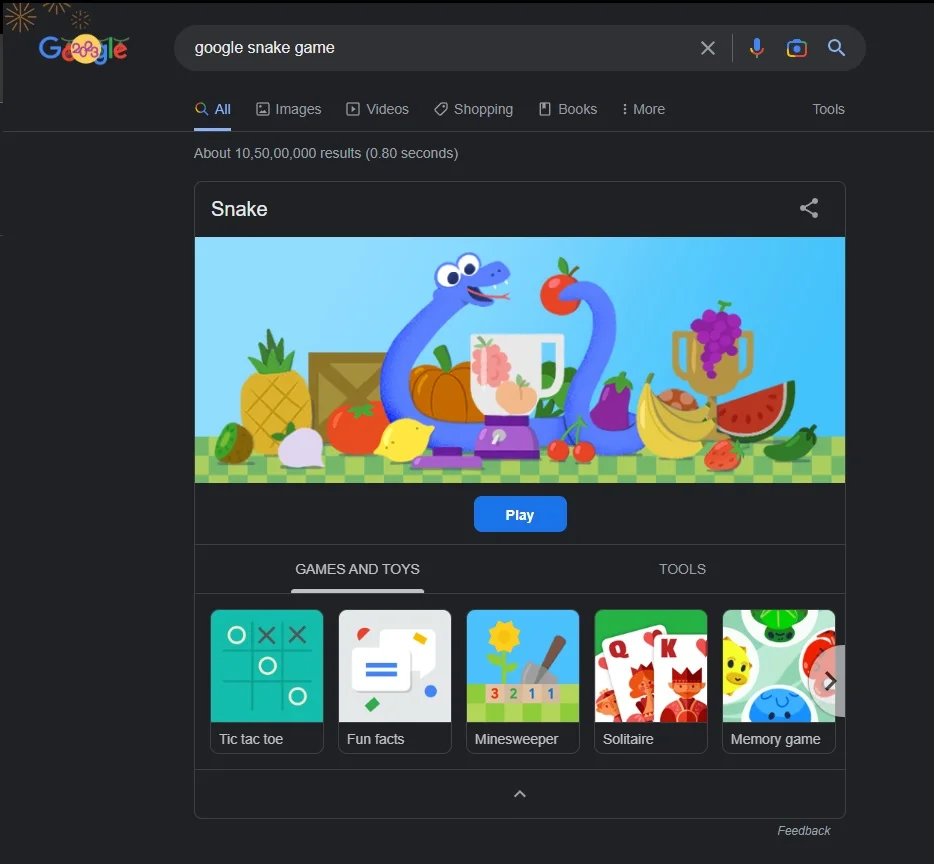Click the results count text

[x=326, y=153]
